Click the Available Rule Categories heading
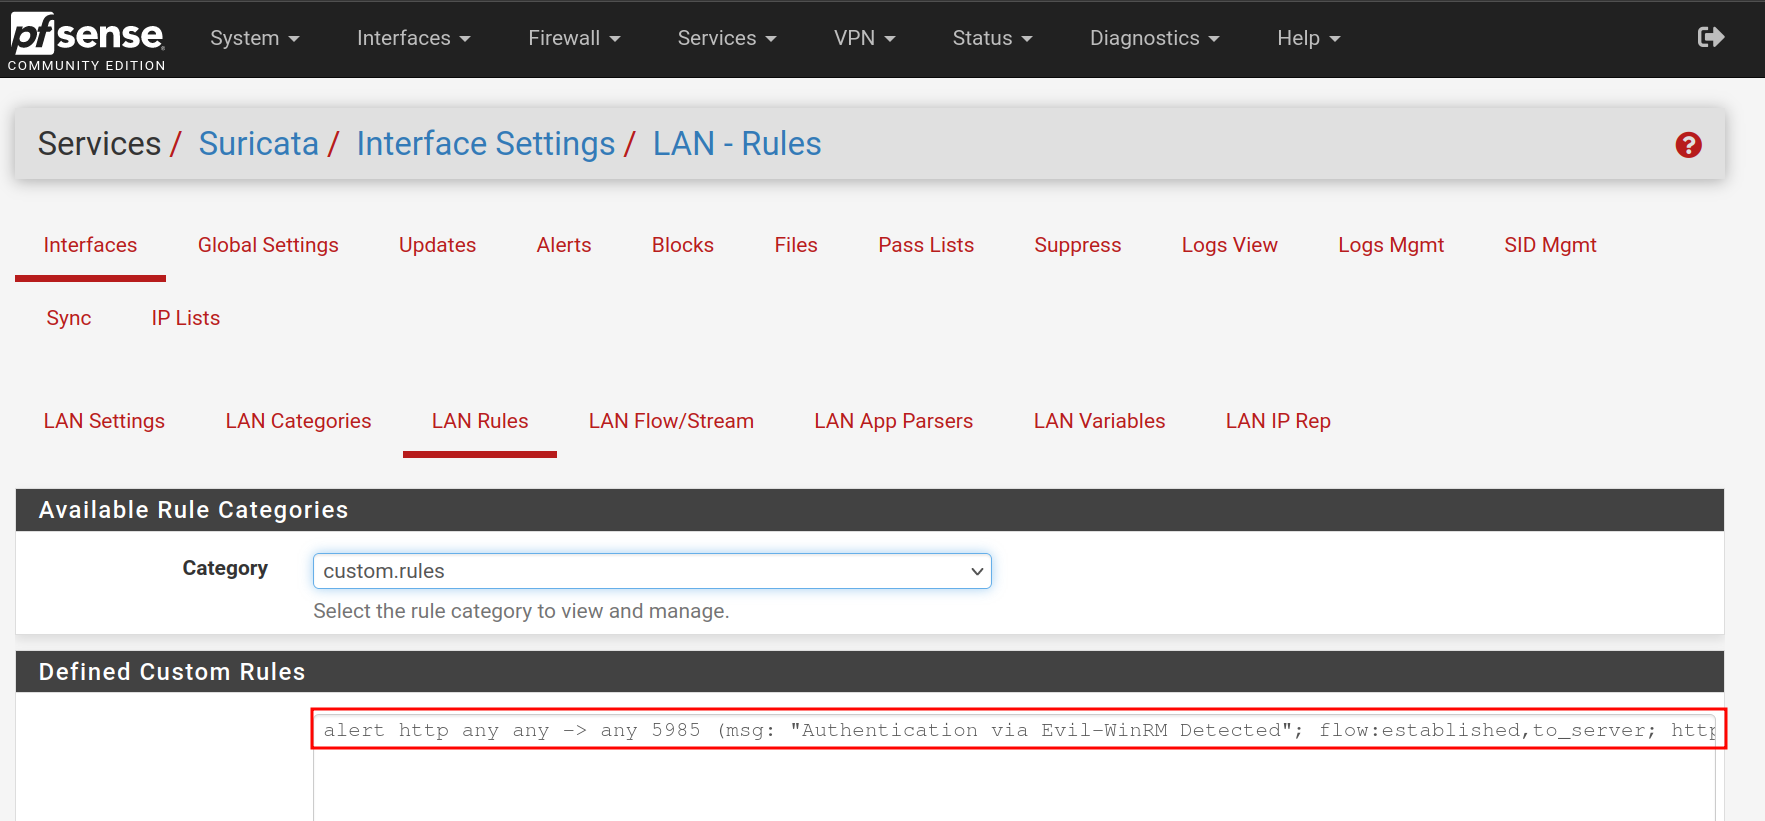The height and width of the screenshot is (821, 1765). click(x=870, y=510)
